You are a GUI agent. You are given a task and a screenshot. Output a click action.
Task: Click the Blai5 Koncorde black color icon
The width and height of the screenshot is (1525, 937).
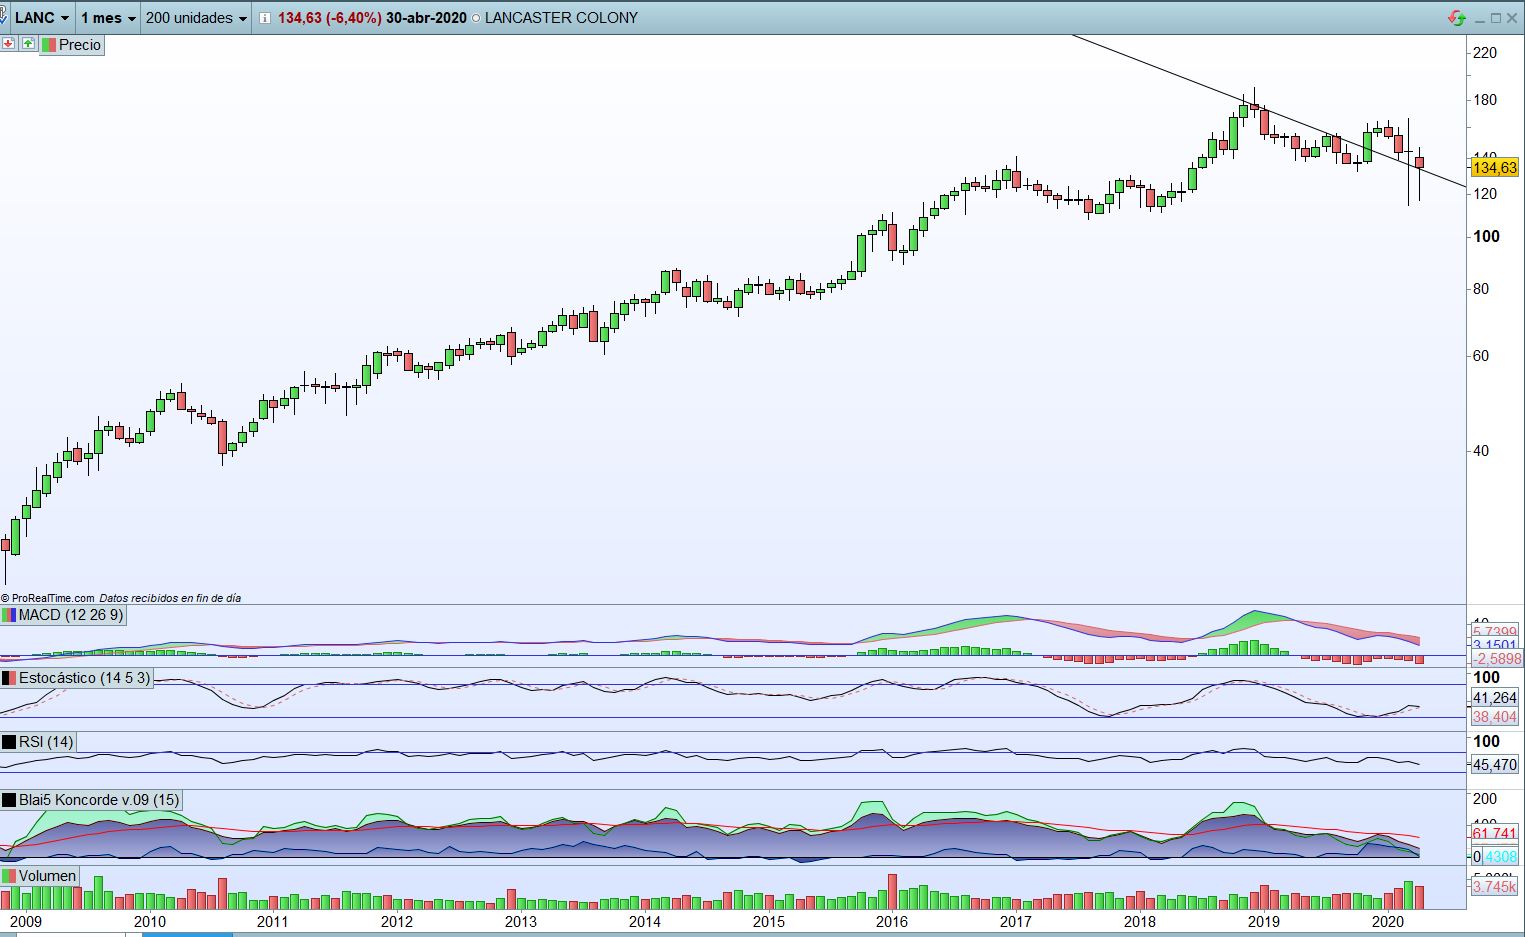coord(9,800)
